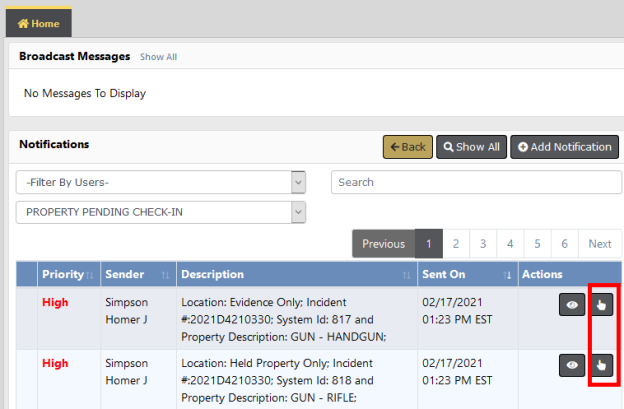Click the hand pointer icon for GUN - RIFLE row
The image size is (624, 409).
[601, 366]
